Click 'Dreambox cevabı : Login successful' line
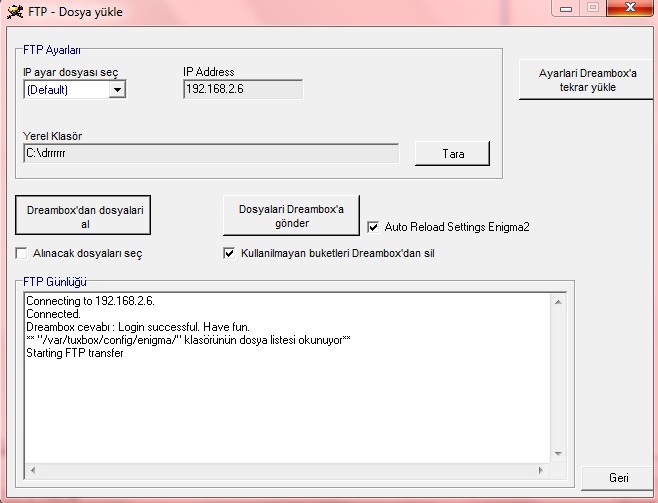 (x=138, y=327)
